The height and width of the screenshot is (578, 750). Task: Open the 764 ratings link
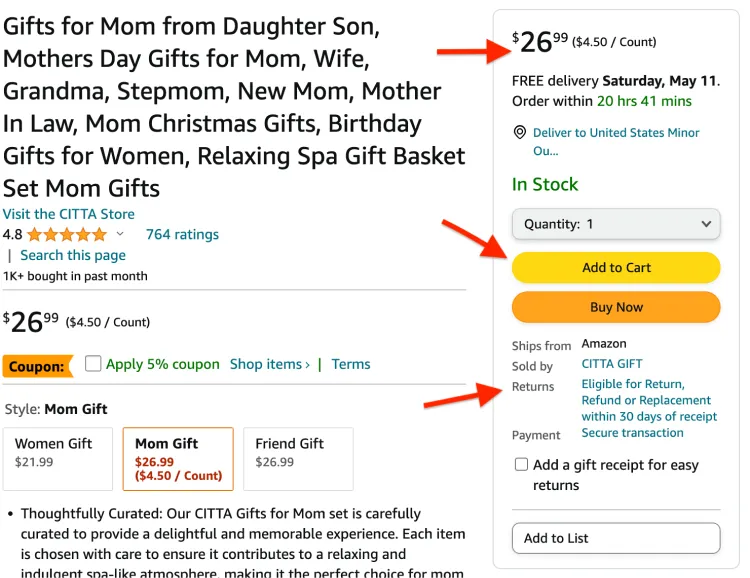tap(182, 234)
